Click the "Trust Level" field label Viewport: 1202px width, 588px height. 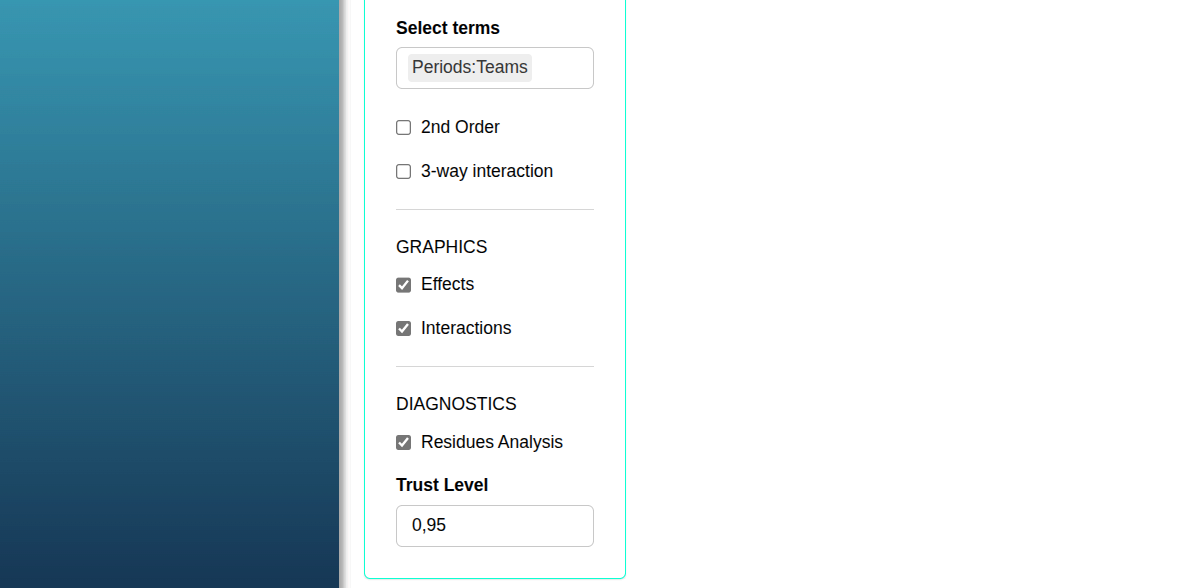tap(442, 485)
